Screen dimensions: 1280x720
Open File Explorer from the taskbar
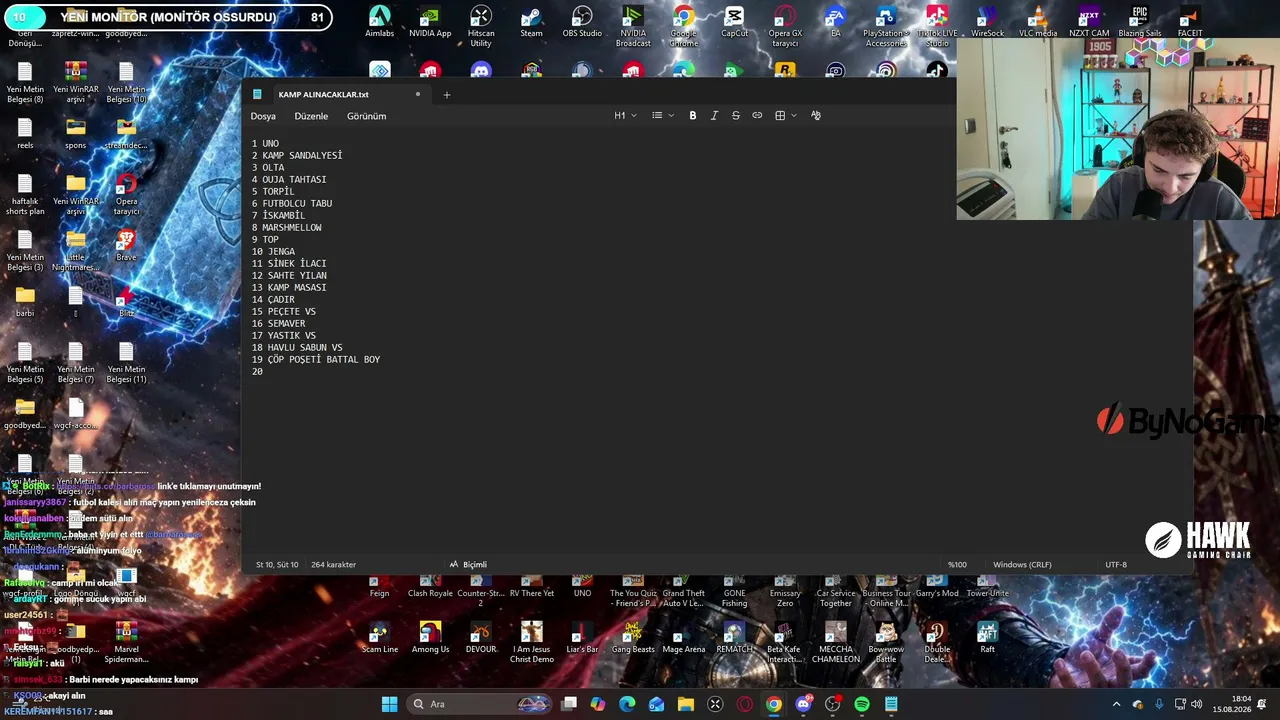(x=686, y=704)
